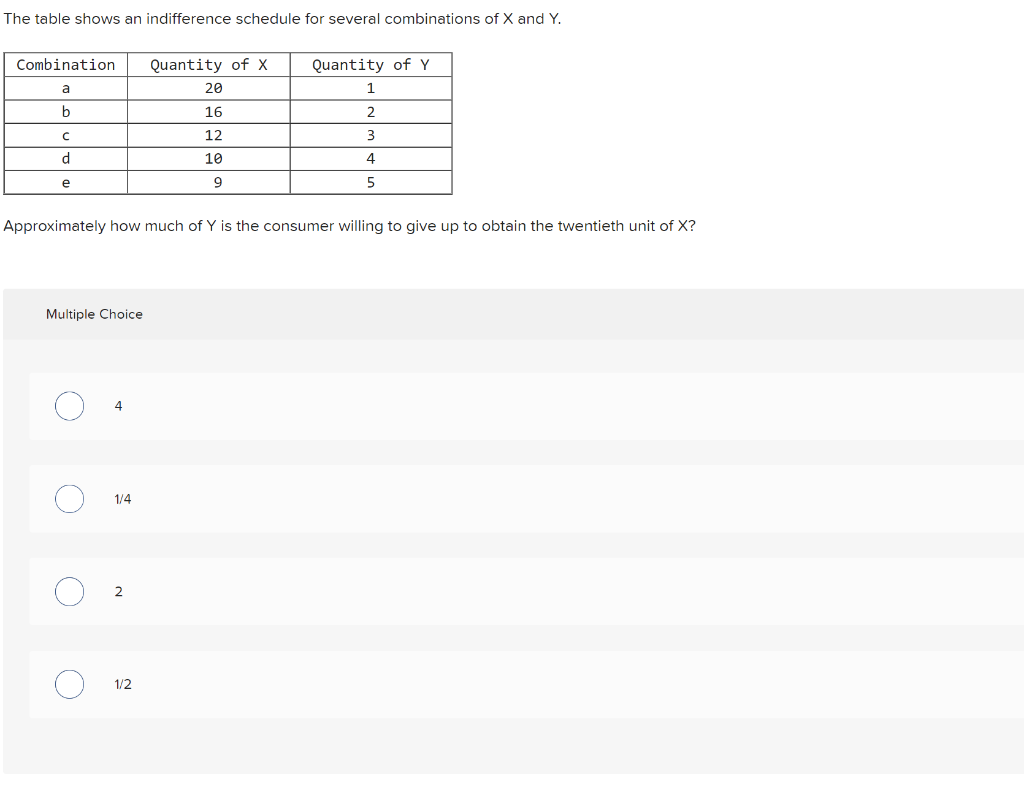Click combination row d
1024x809 pixels.
pos(66,158)
